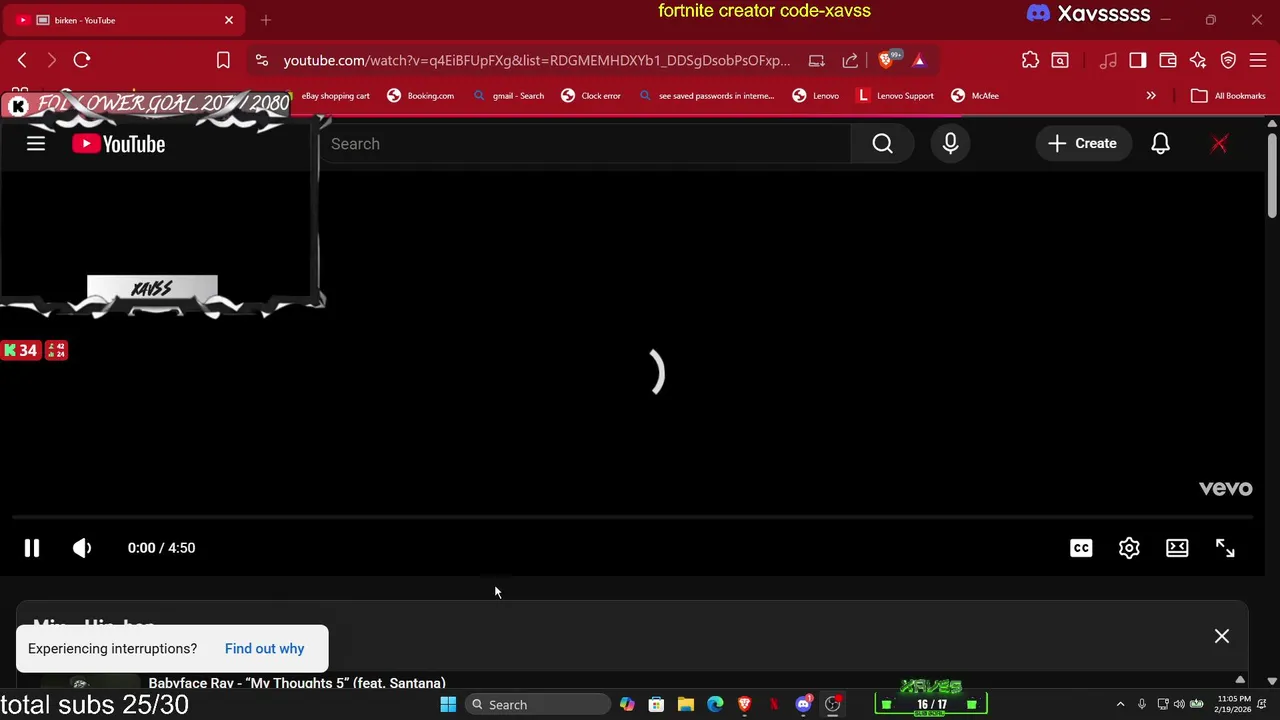Open see saved passwords bookmark
1280x720 pixels.
click(x=707, y=96)
